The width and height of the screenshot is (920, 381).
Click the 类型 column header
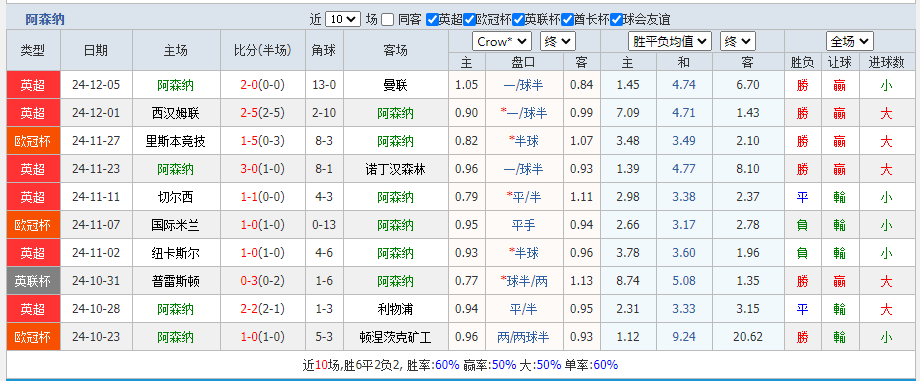(x=33, y=50)
